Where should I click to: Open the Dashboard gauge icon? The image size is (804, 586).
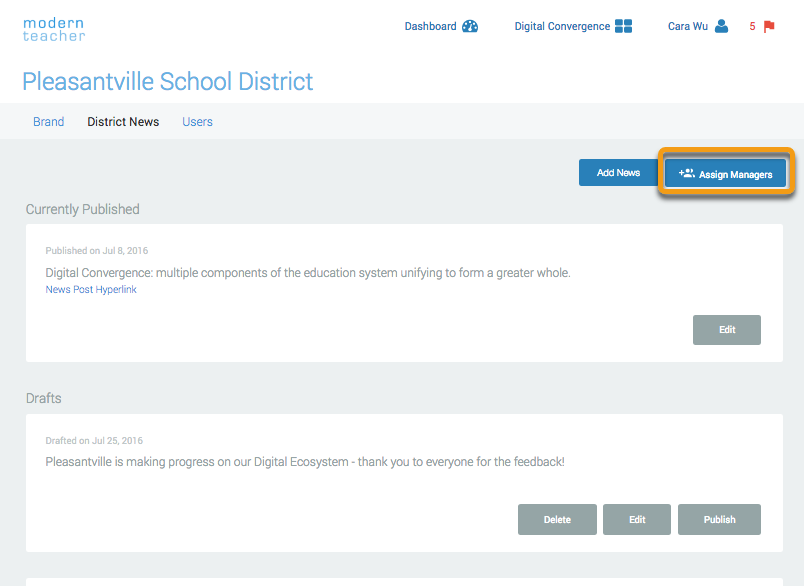tap(470, 26)
